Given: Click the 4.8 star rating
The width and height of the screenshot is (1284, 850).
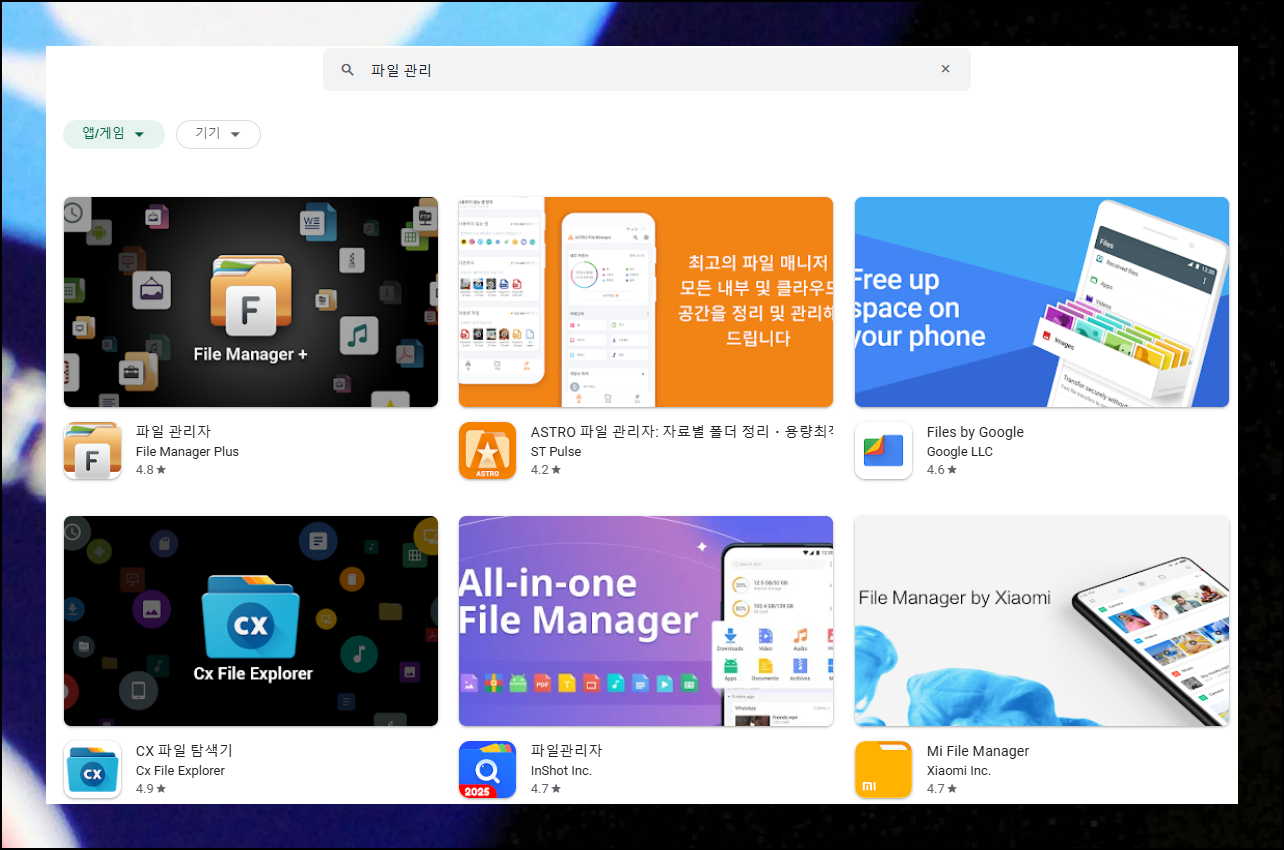Looking at the screenshot, I should pos(151,469).
